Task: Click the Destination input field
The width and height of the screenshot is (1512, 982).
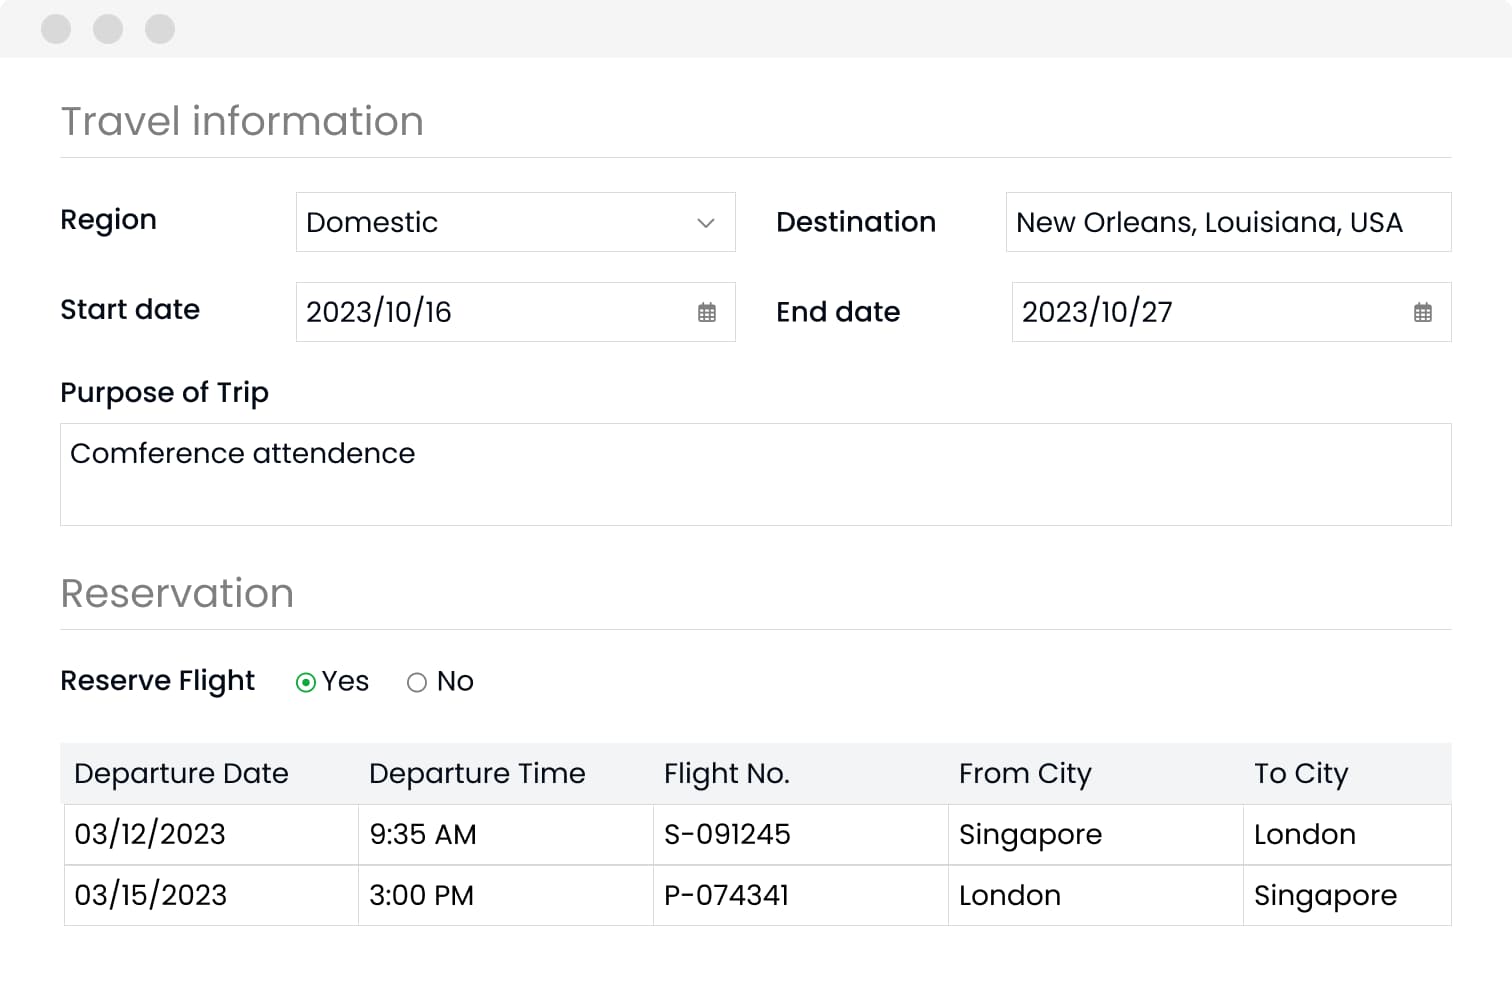Action: click(1227, 222)
